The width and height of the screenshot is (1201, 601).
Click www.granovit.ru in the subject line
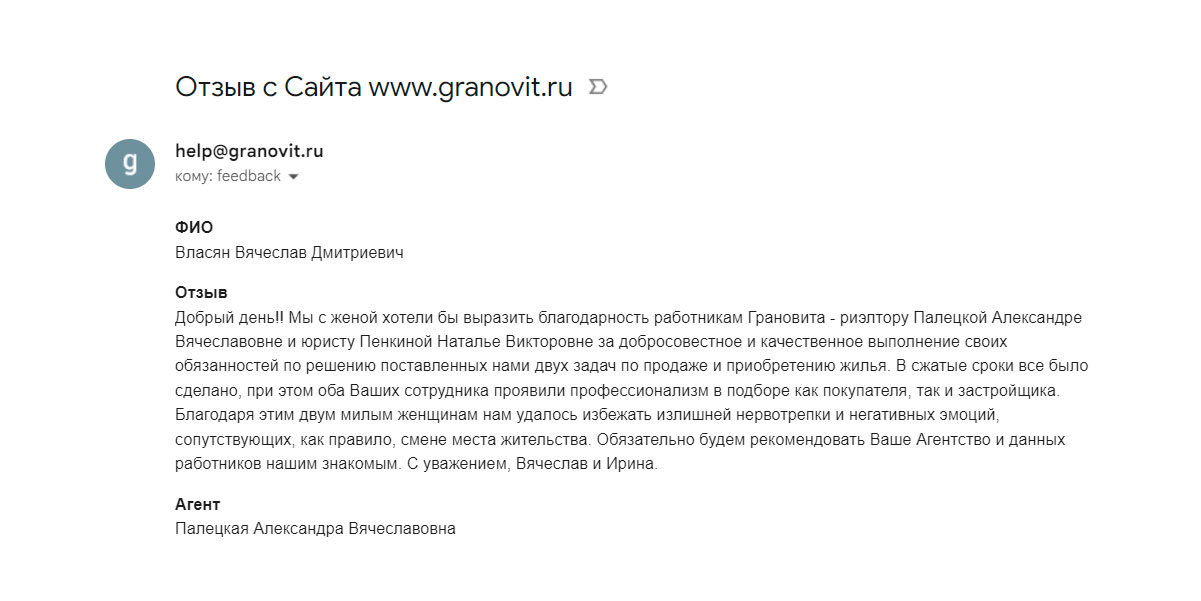470,88
